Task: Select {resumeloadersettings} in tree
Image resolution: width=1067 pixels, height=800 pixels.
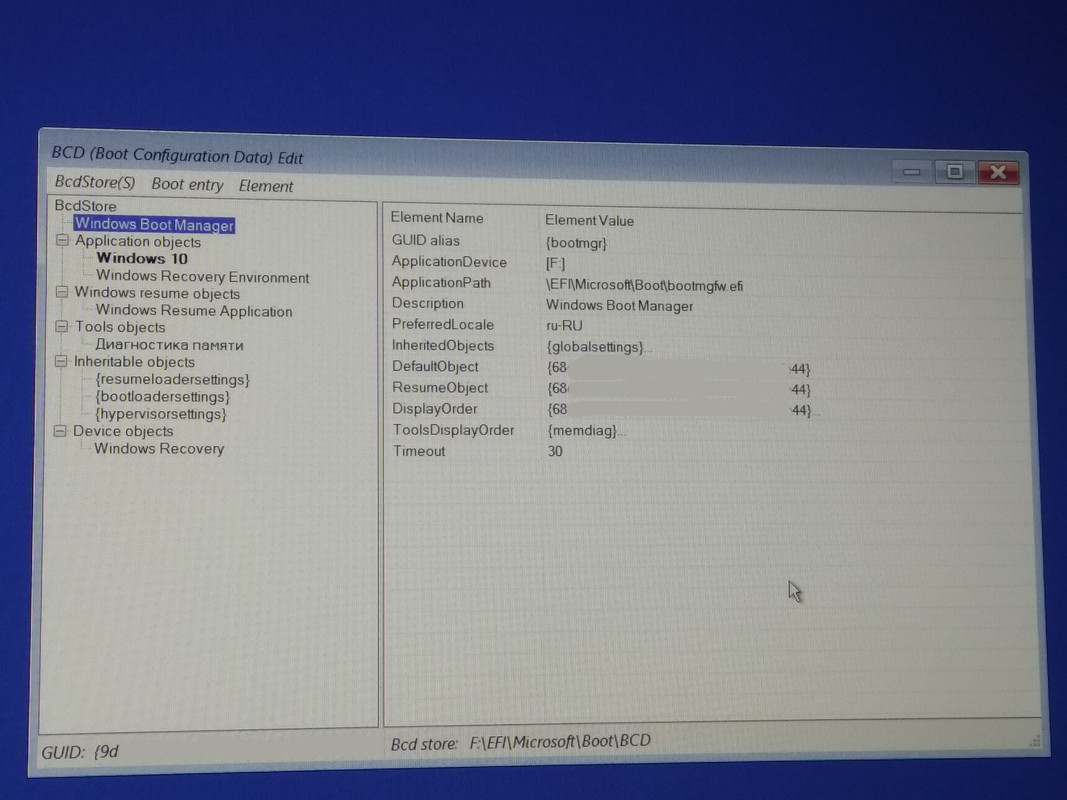Action: tap(172, 380)
